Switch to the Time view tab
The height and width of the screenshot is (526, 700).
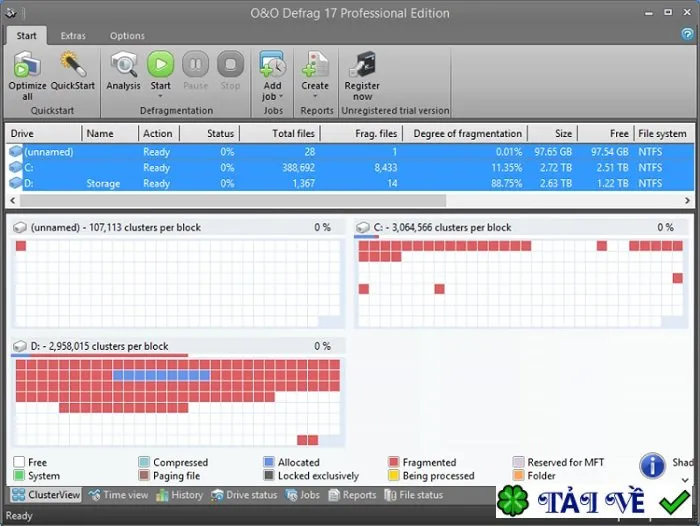pyautogui.click(x=119, y=495)
